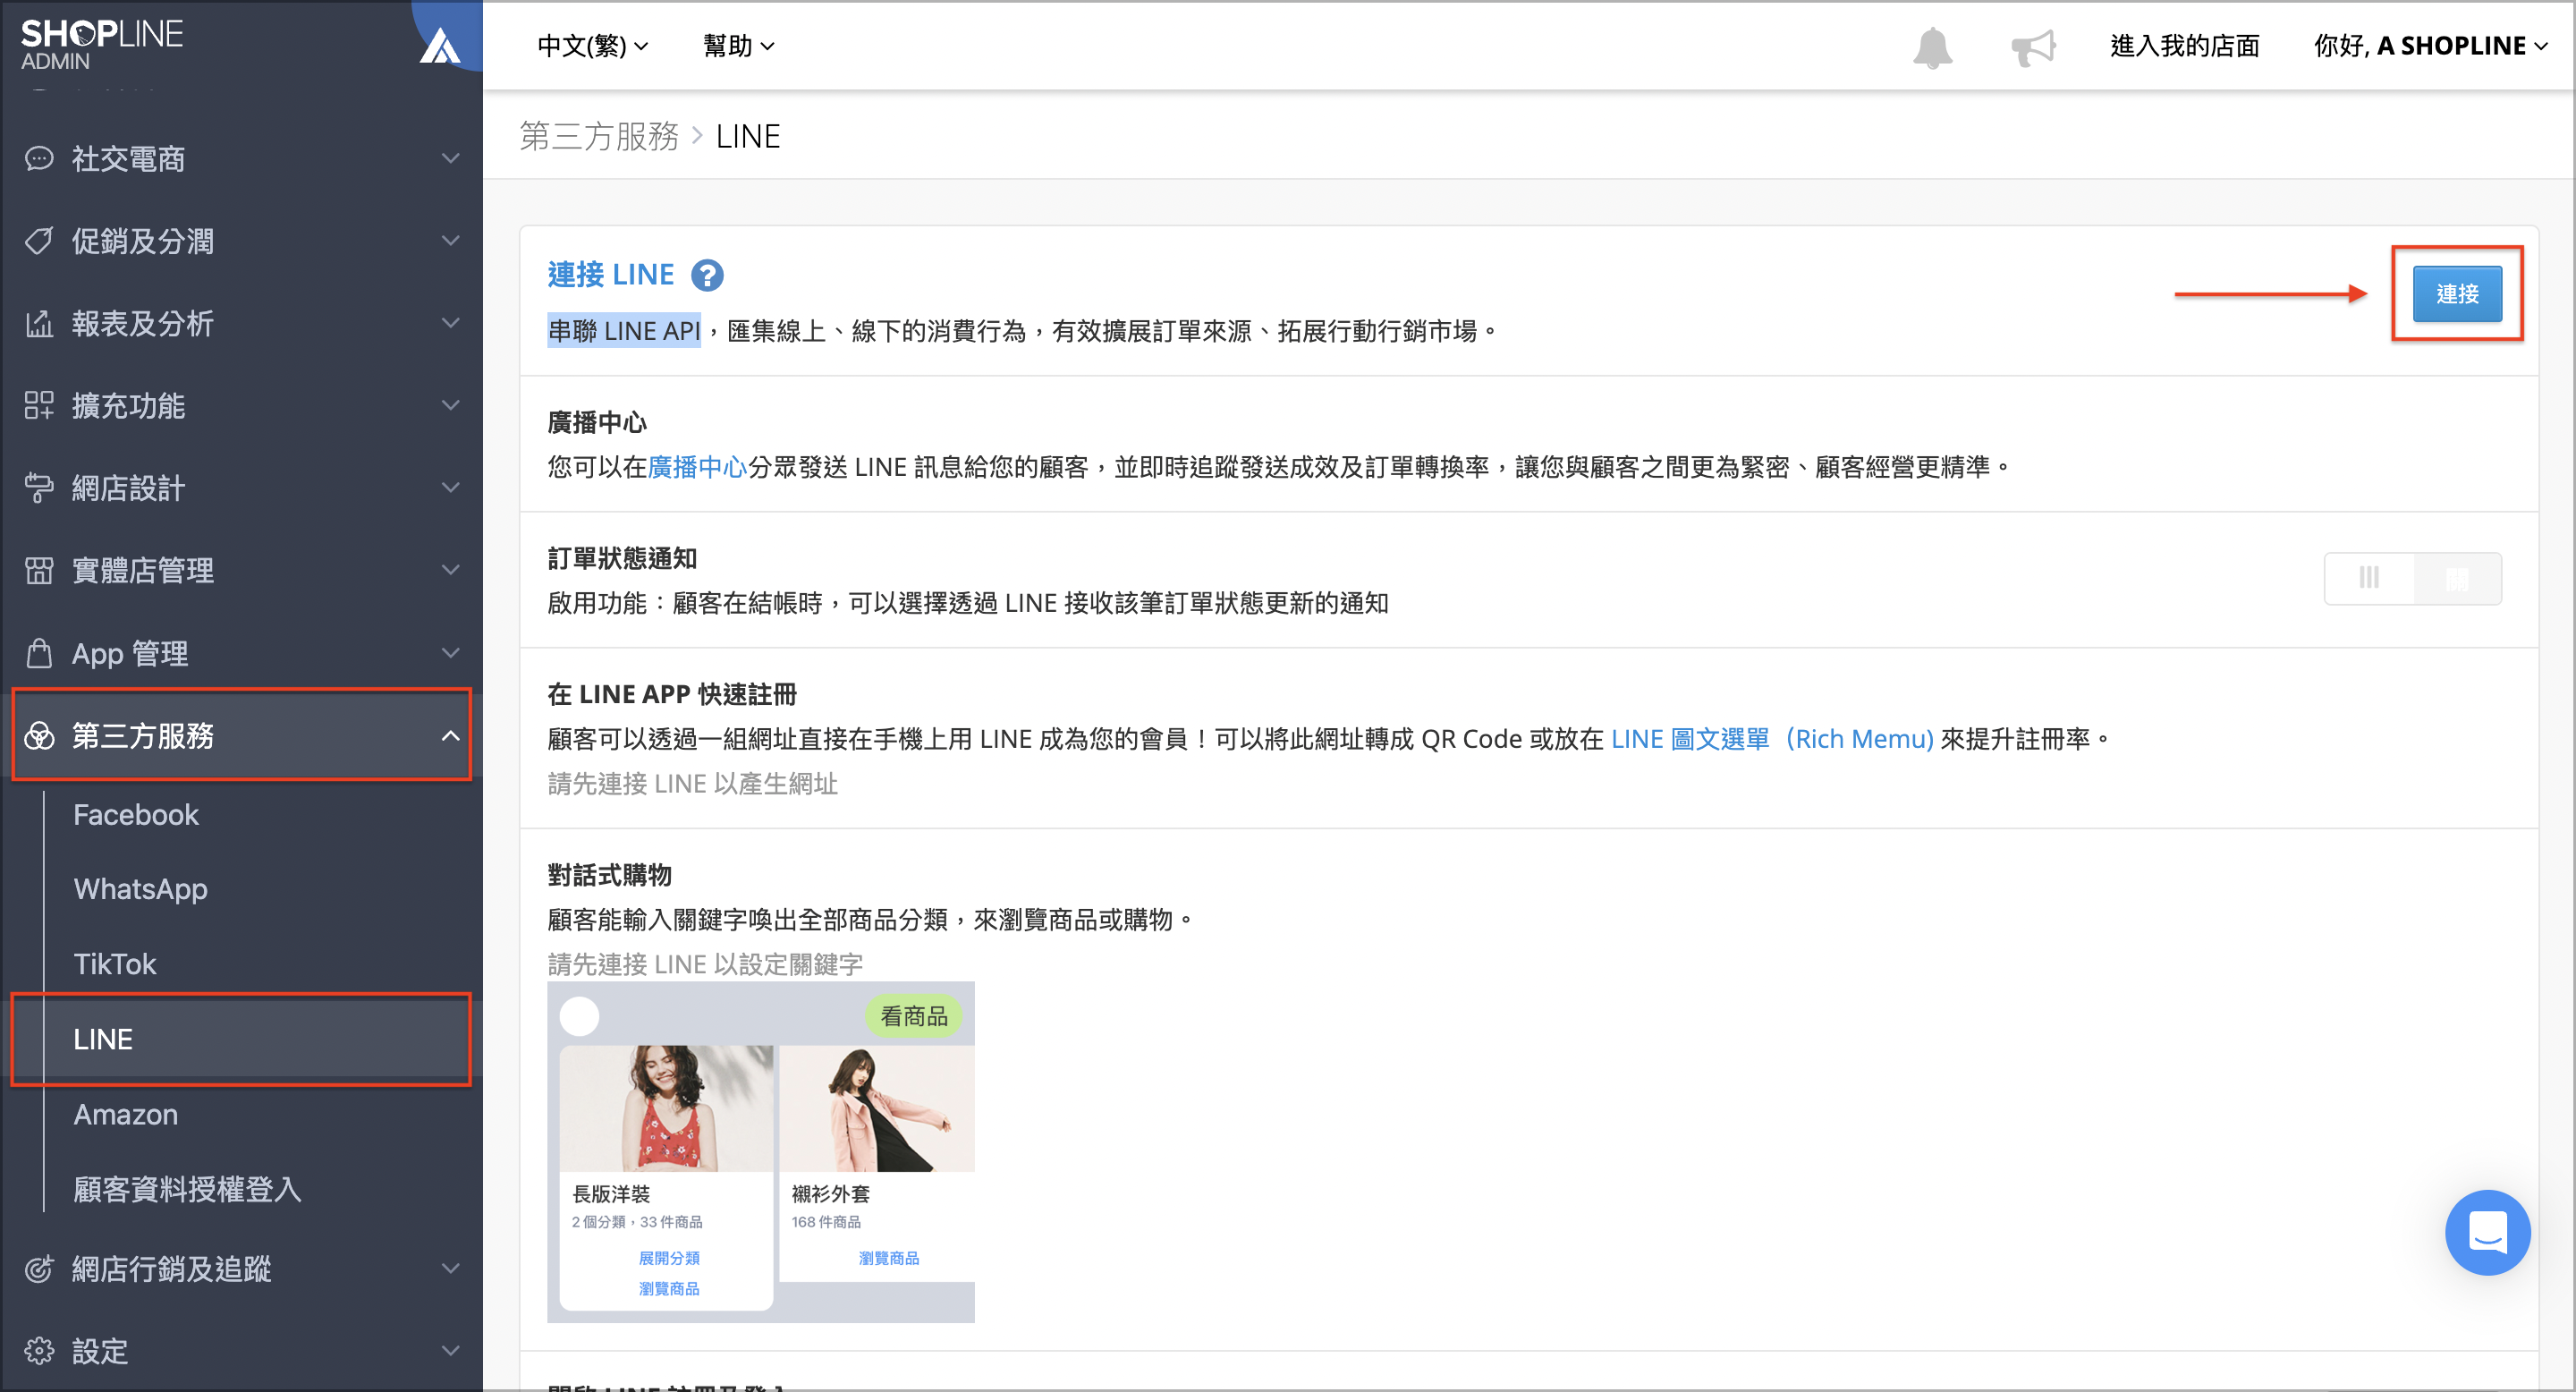
Task: Click the 網店行銷及追蹤 target icon
Action: click(x=39, y=1269)
